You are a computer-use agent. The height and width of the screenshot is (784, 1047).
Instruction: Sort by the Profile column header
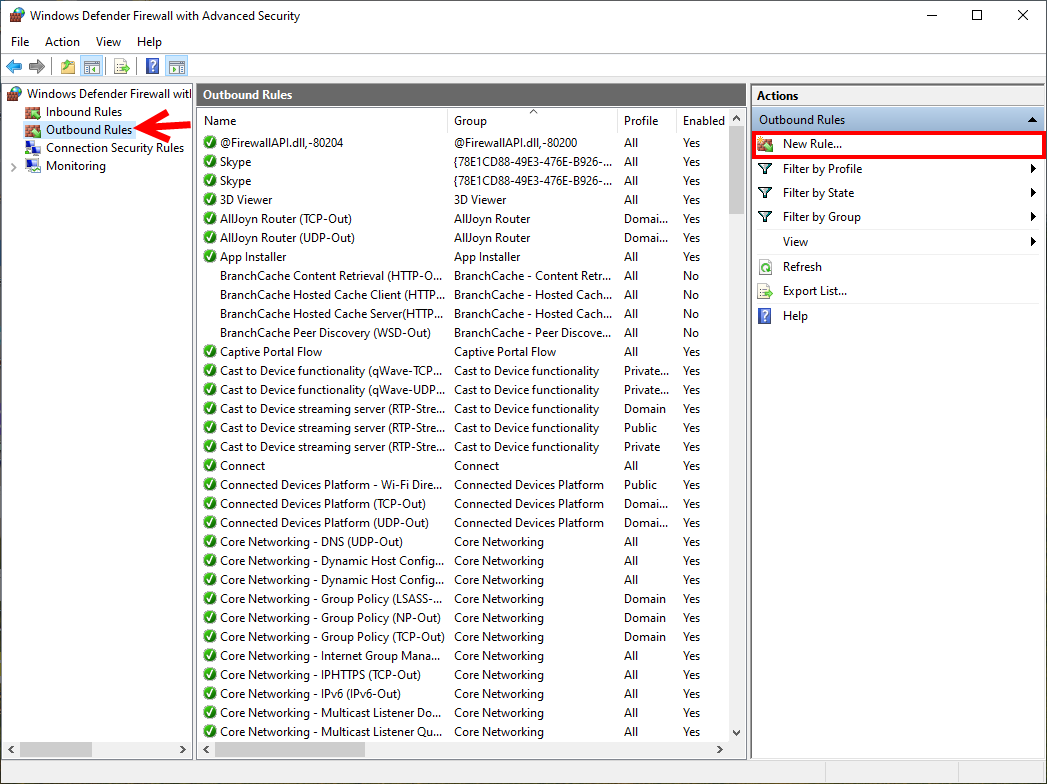point(647,121)
